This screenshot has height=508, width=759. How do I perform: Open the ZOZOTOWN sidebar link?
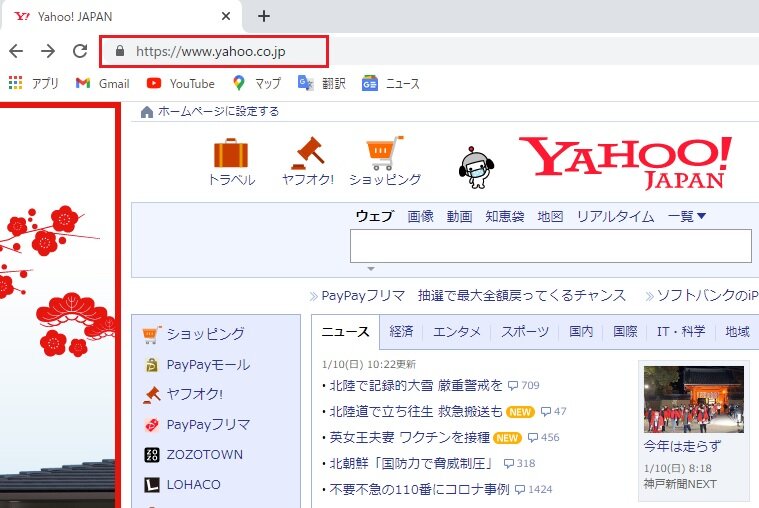tap(205, 455)
